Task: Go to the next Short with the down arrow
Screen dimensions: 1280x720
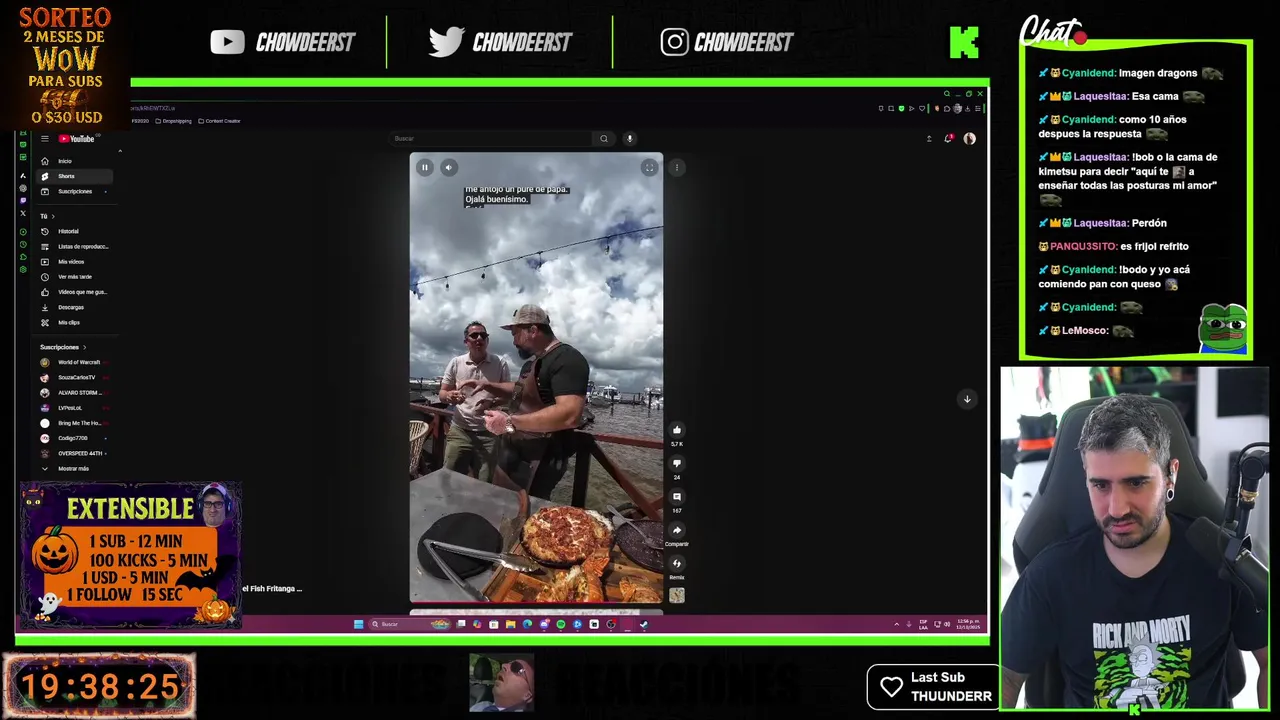Action: (x=967, y=399)
